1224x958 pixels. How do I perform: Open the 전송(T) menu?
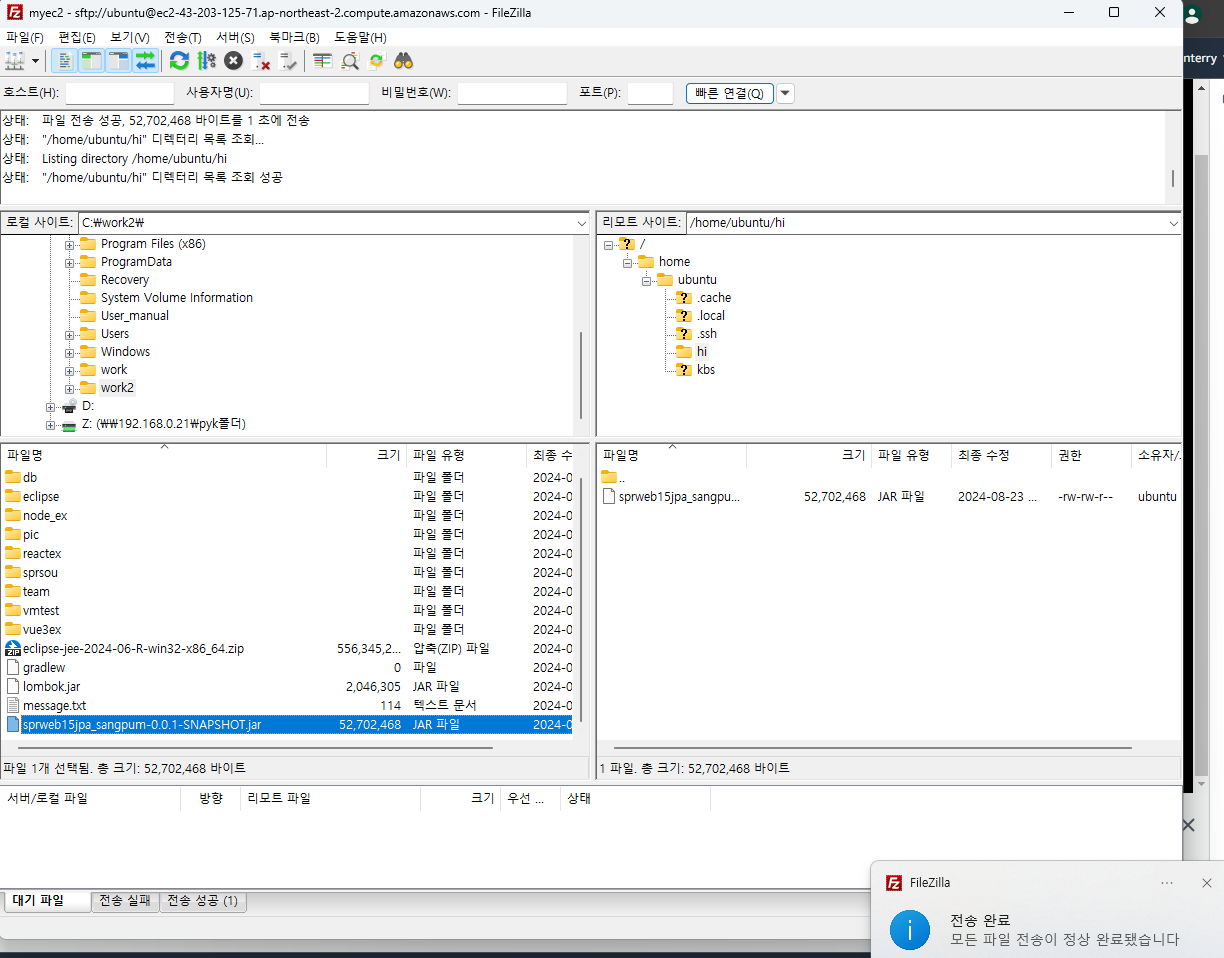coord(183,37)
